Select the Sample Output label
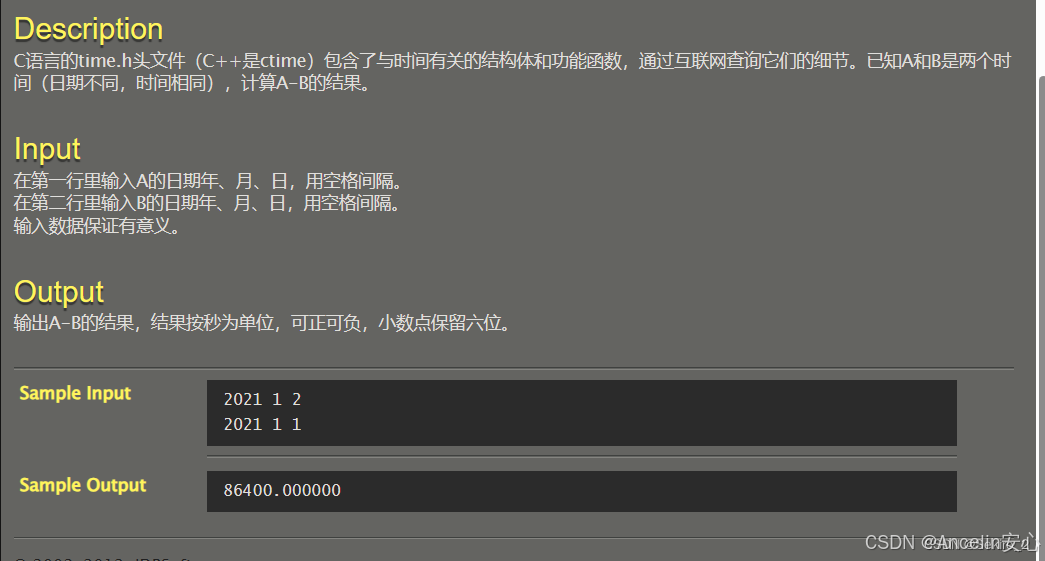Image resolution: width=1045 pixels, height=561 pixels. (83, 485)
